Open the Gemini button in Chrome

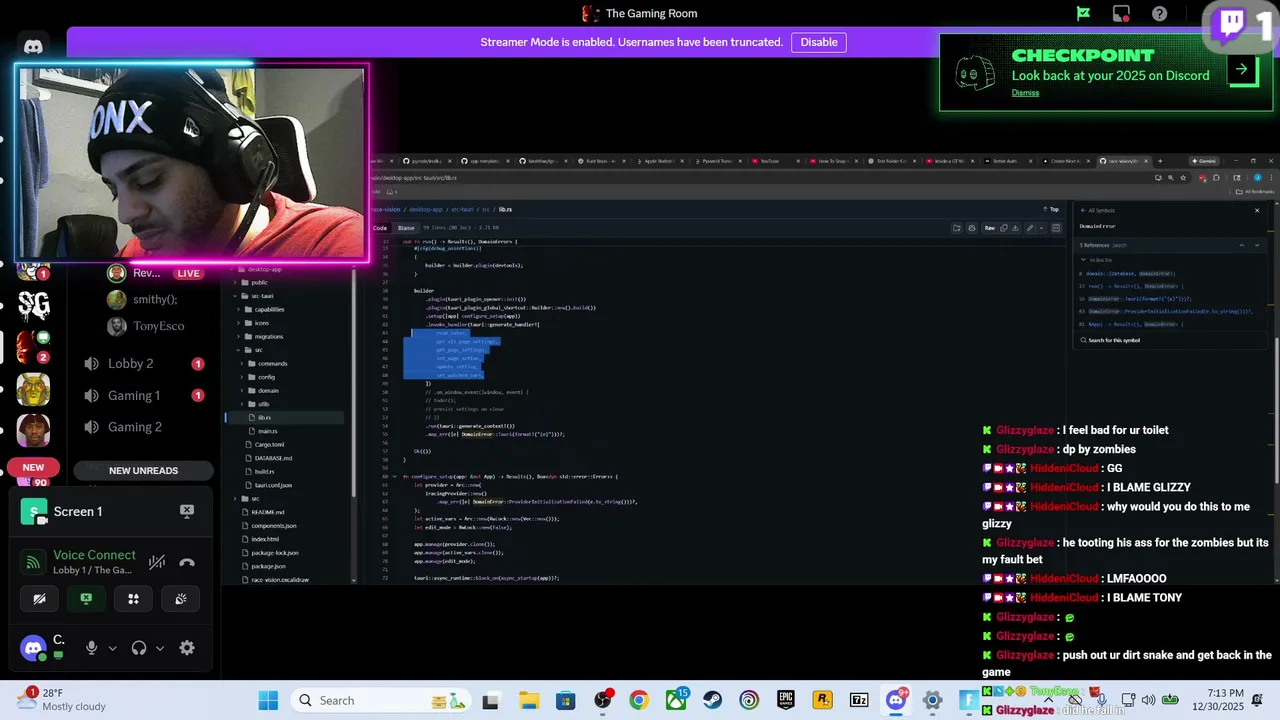pos(1204,161)
